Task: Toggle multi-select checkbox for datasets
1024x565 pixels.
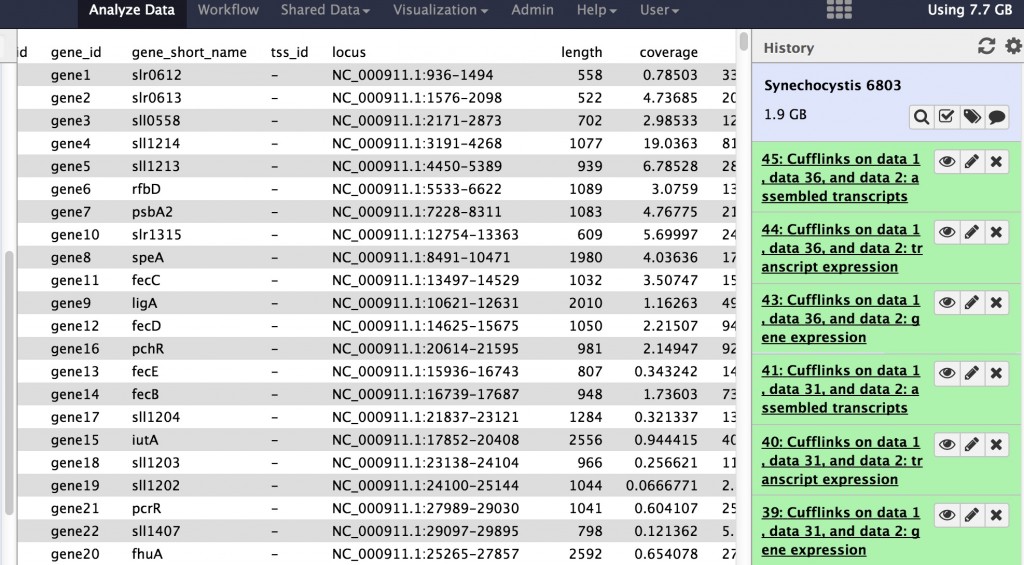Action: tap(946, 117)
